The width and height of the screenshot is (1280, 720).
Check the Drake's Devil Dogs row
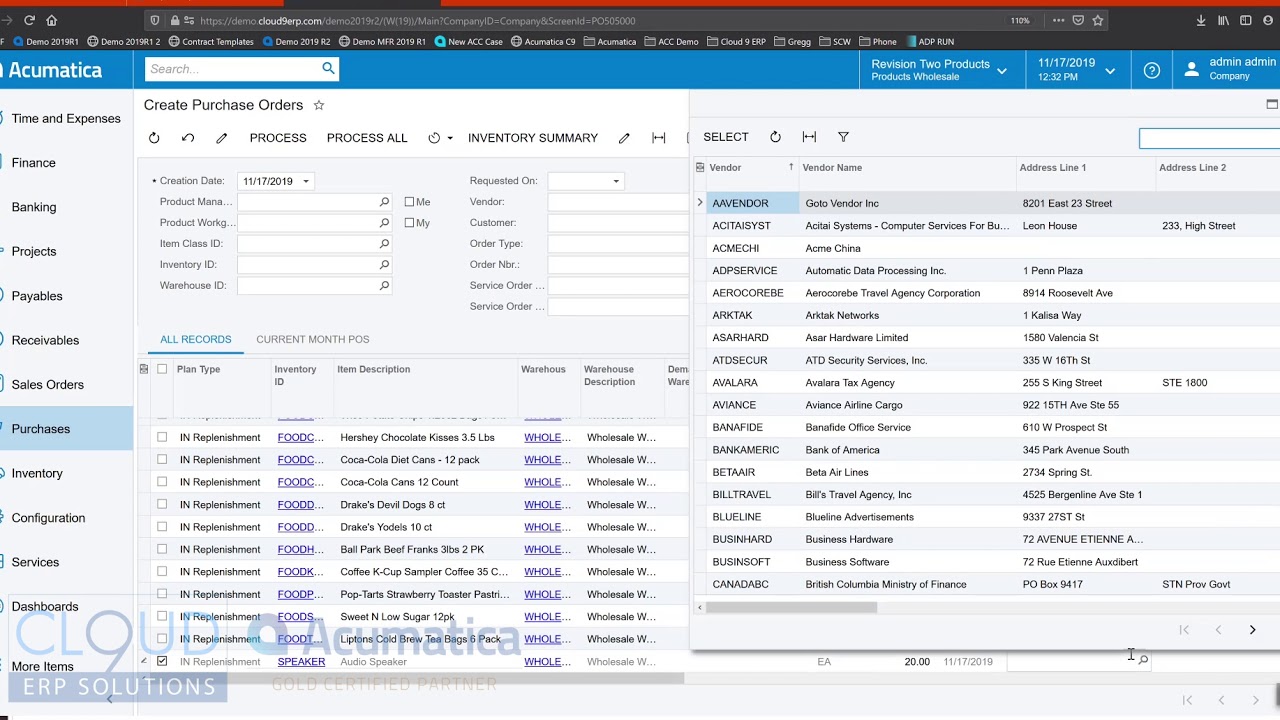pyautogui.click(x=162, y=505)
